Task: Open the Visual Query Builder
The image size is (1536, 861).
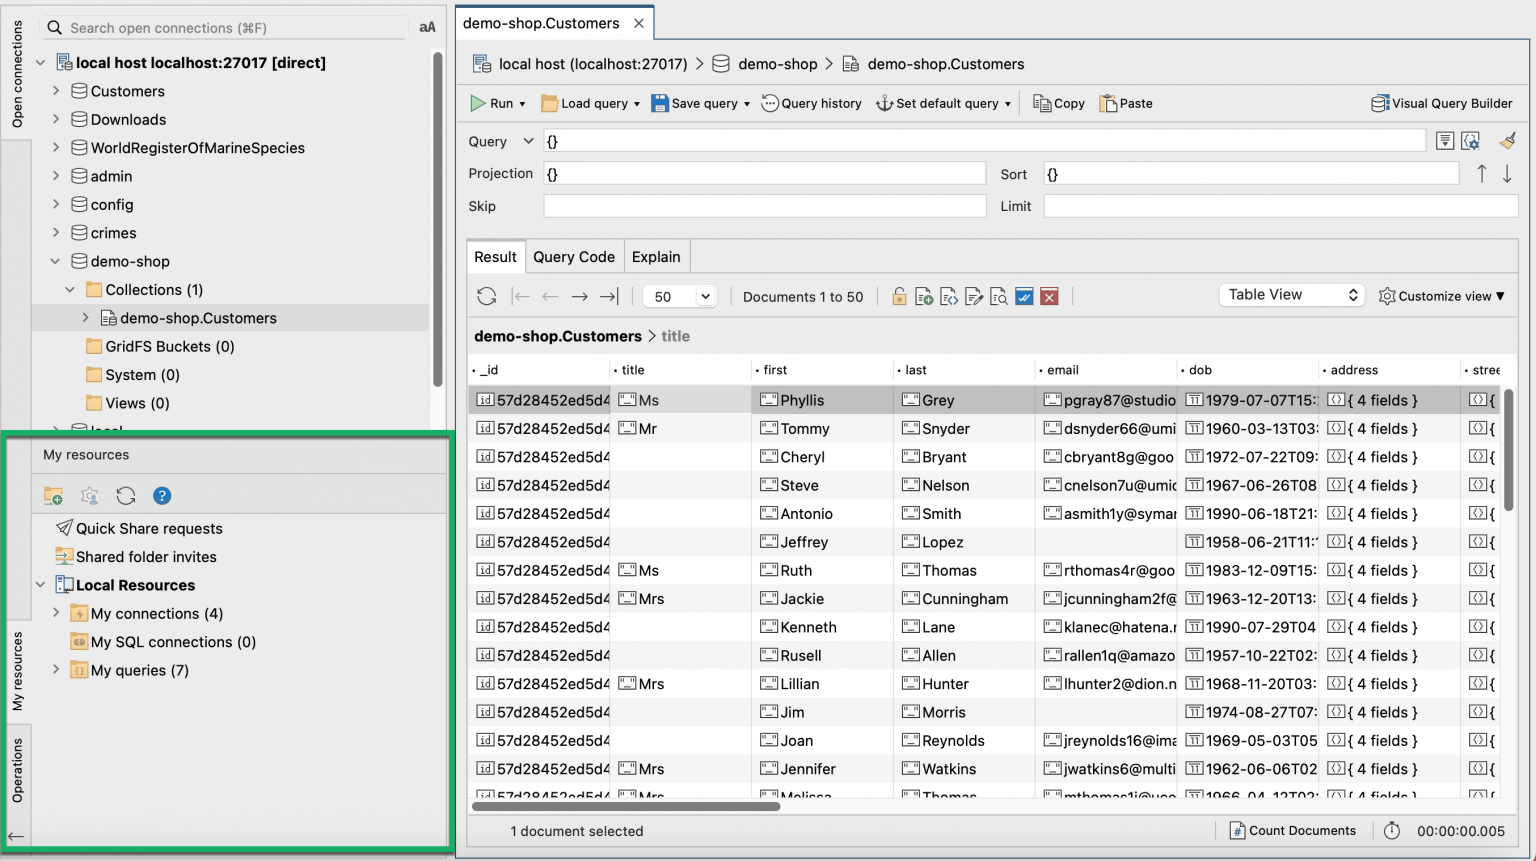Action: pyautogui.click(x=1441, y=103)
